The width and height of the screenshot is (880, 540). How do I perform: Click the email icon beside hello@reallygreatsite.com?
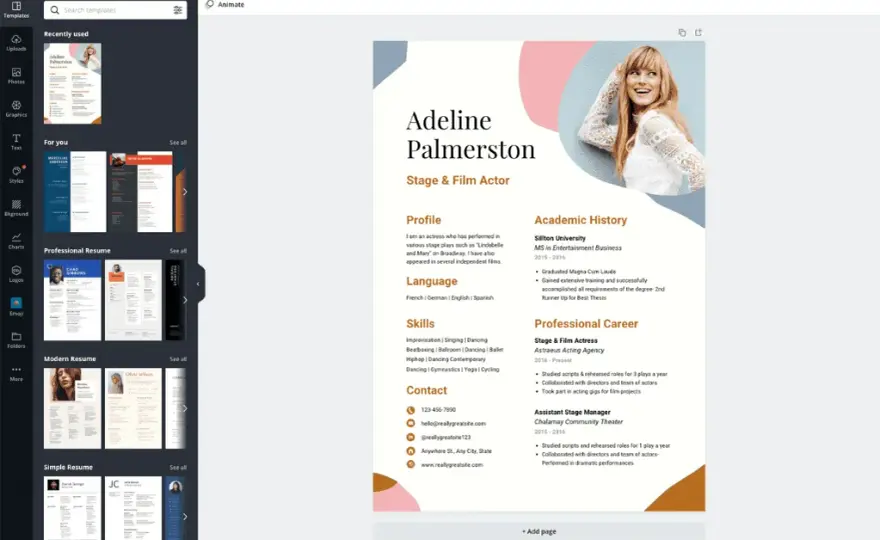411,423
